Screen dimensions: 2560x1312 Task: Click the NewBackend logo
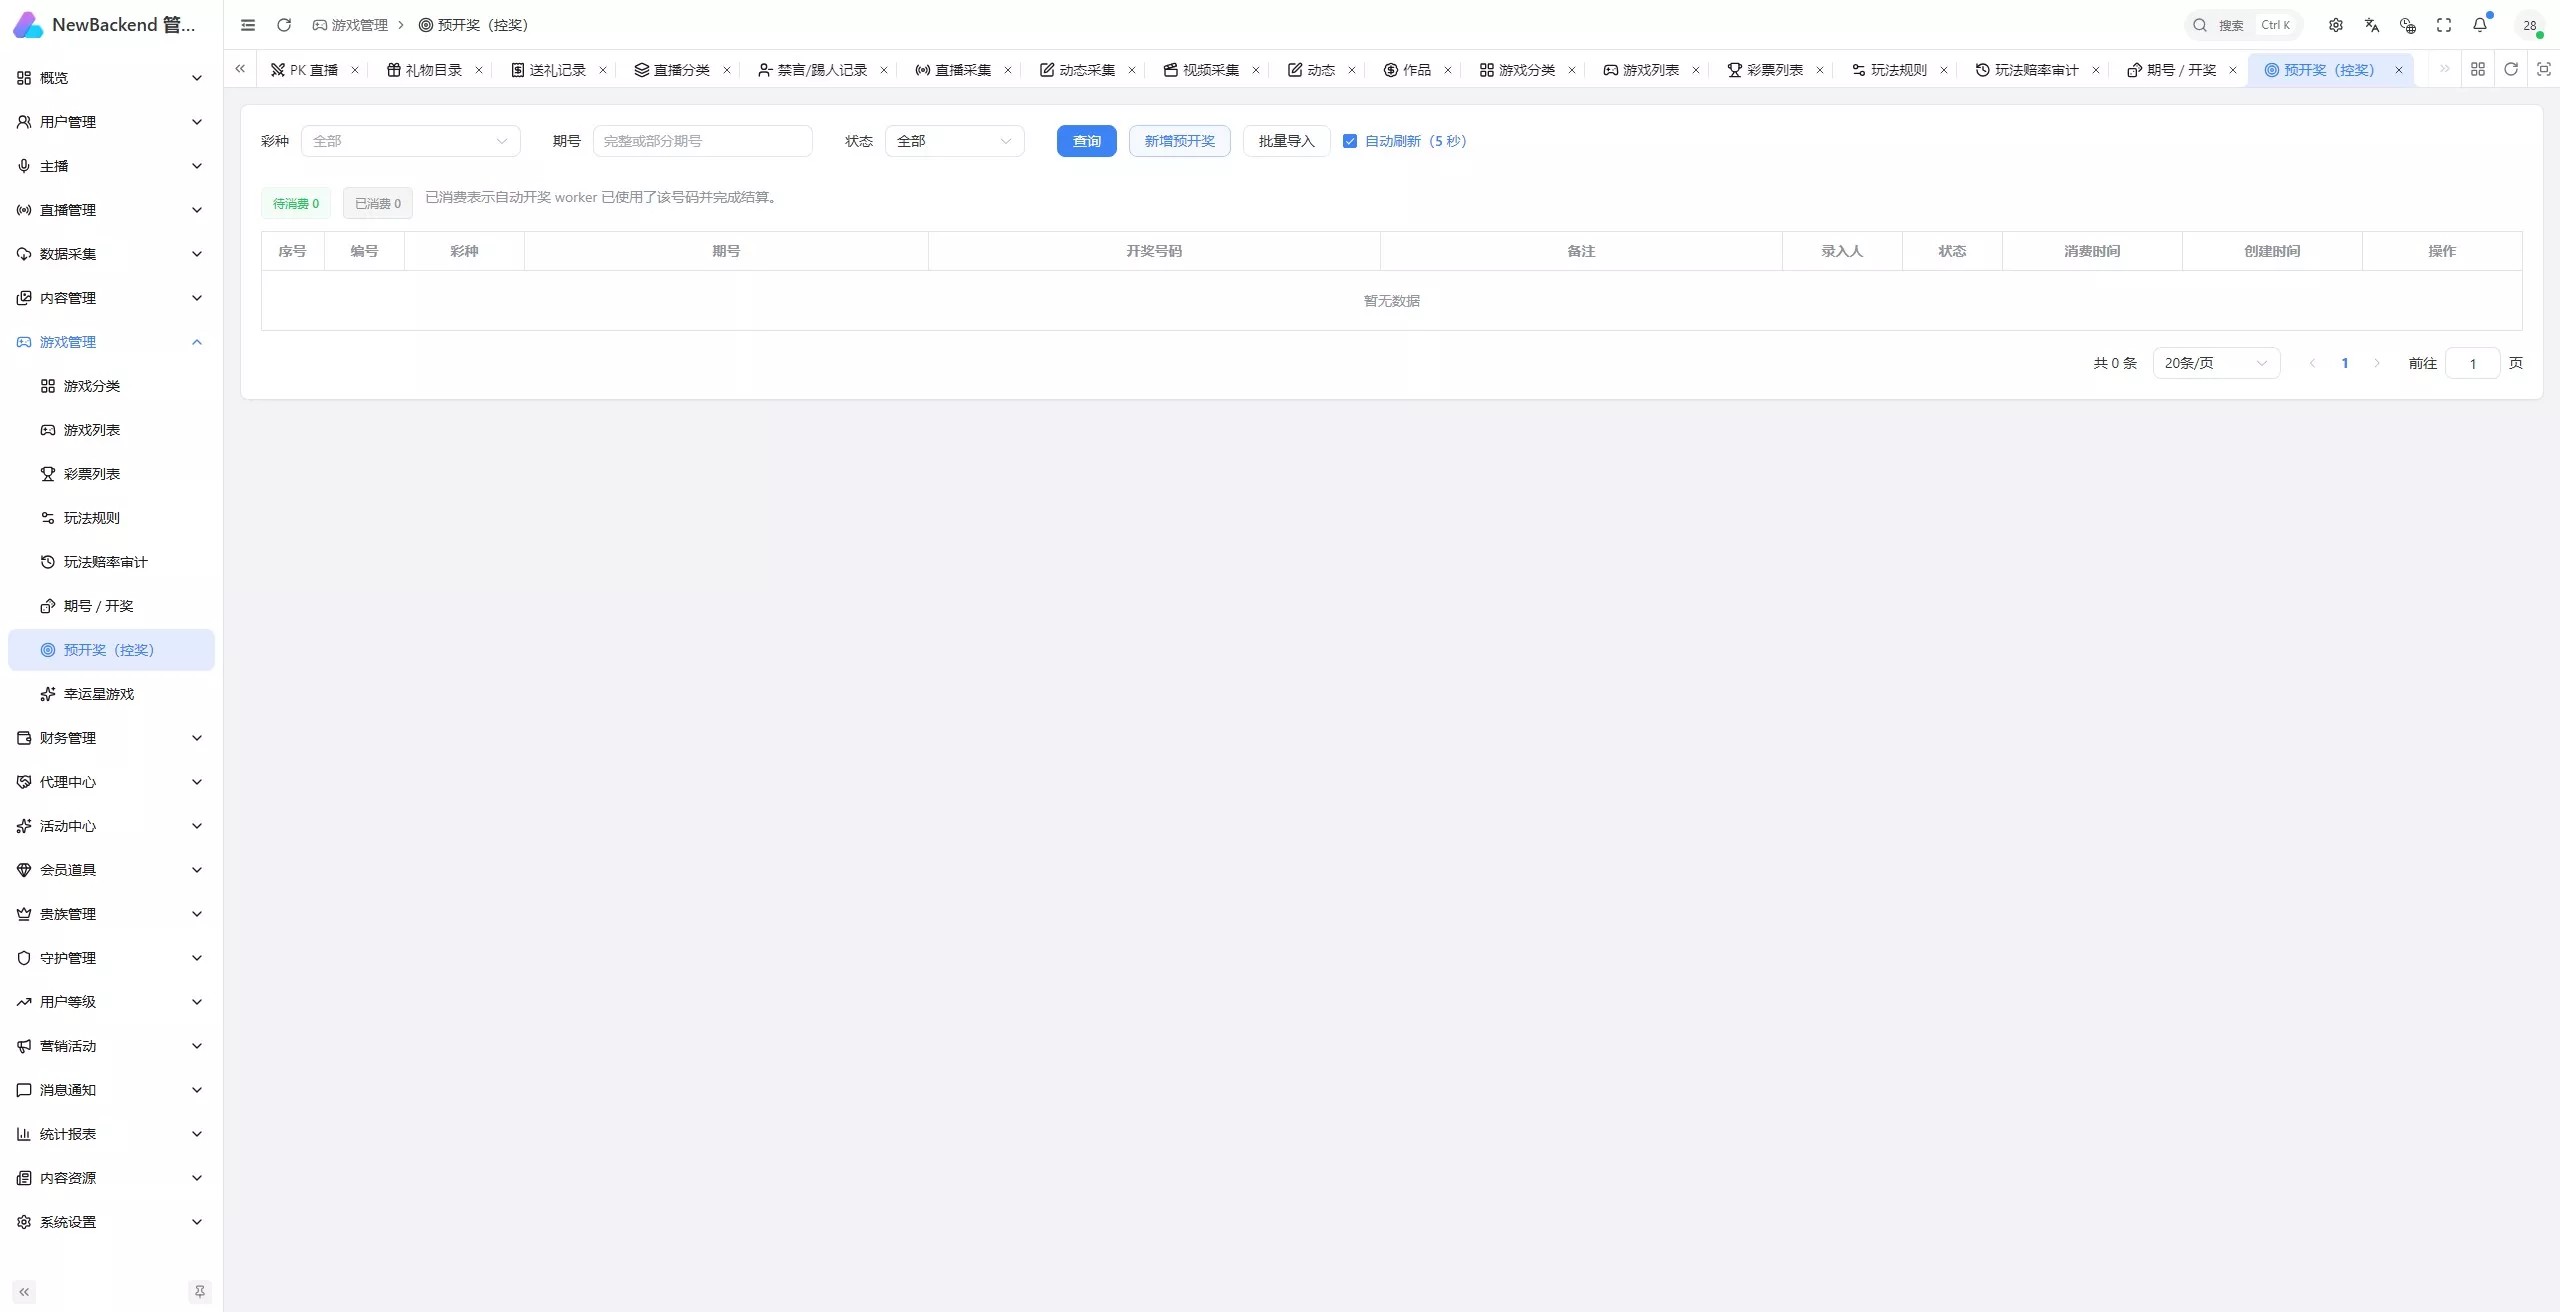[28, 25]
